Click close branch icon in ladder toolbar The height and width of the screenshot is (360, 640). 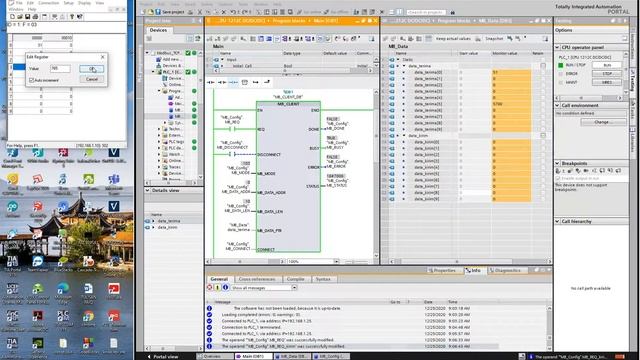click(x=267, y=82)
